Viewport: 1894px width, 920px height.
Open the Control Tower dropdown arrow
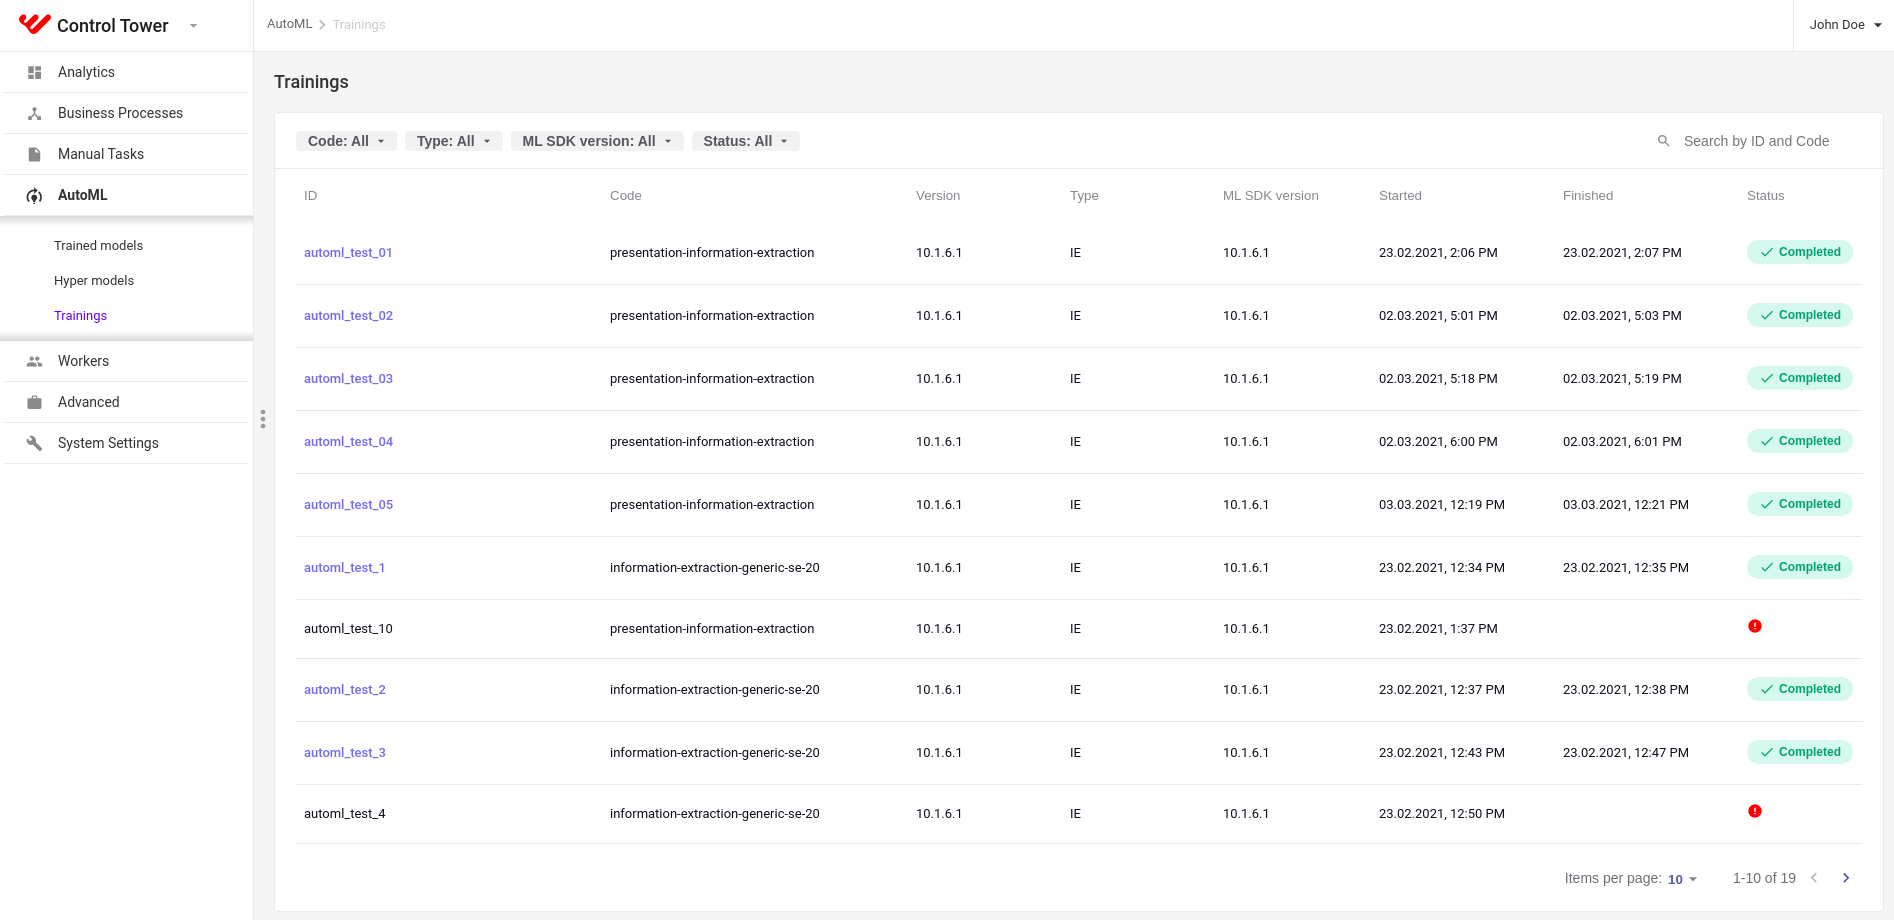click(193, 26)
